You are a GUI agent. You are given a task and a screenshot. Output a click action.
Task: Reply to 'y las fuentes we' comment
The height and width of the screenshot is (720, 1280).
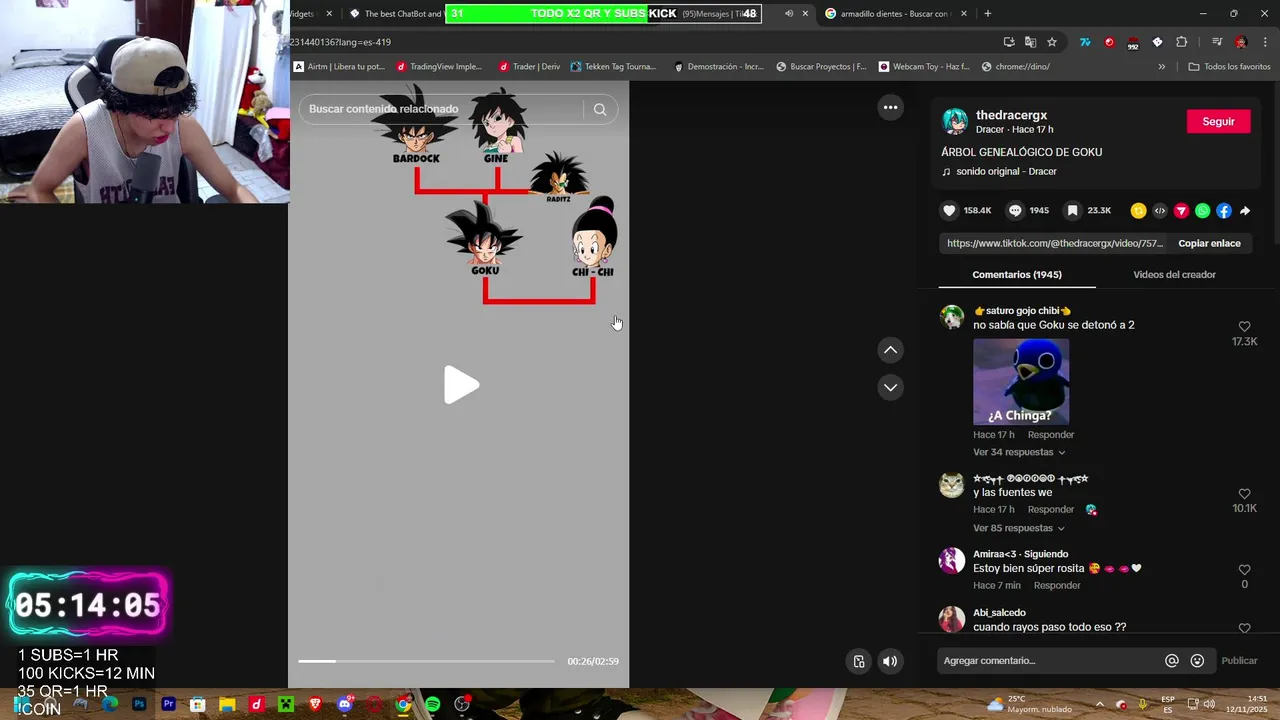pyautogui.click(x=1051, y=510)
